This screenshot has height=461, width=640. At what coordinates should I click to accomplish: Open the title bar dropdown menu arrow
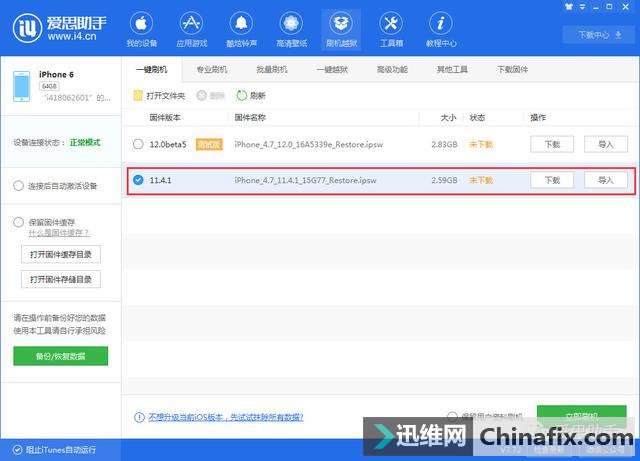[582, 7]
